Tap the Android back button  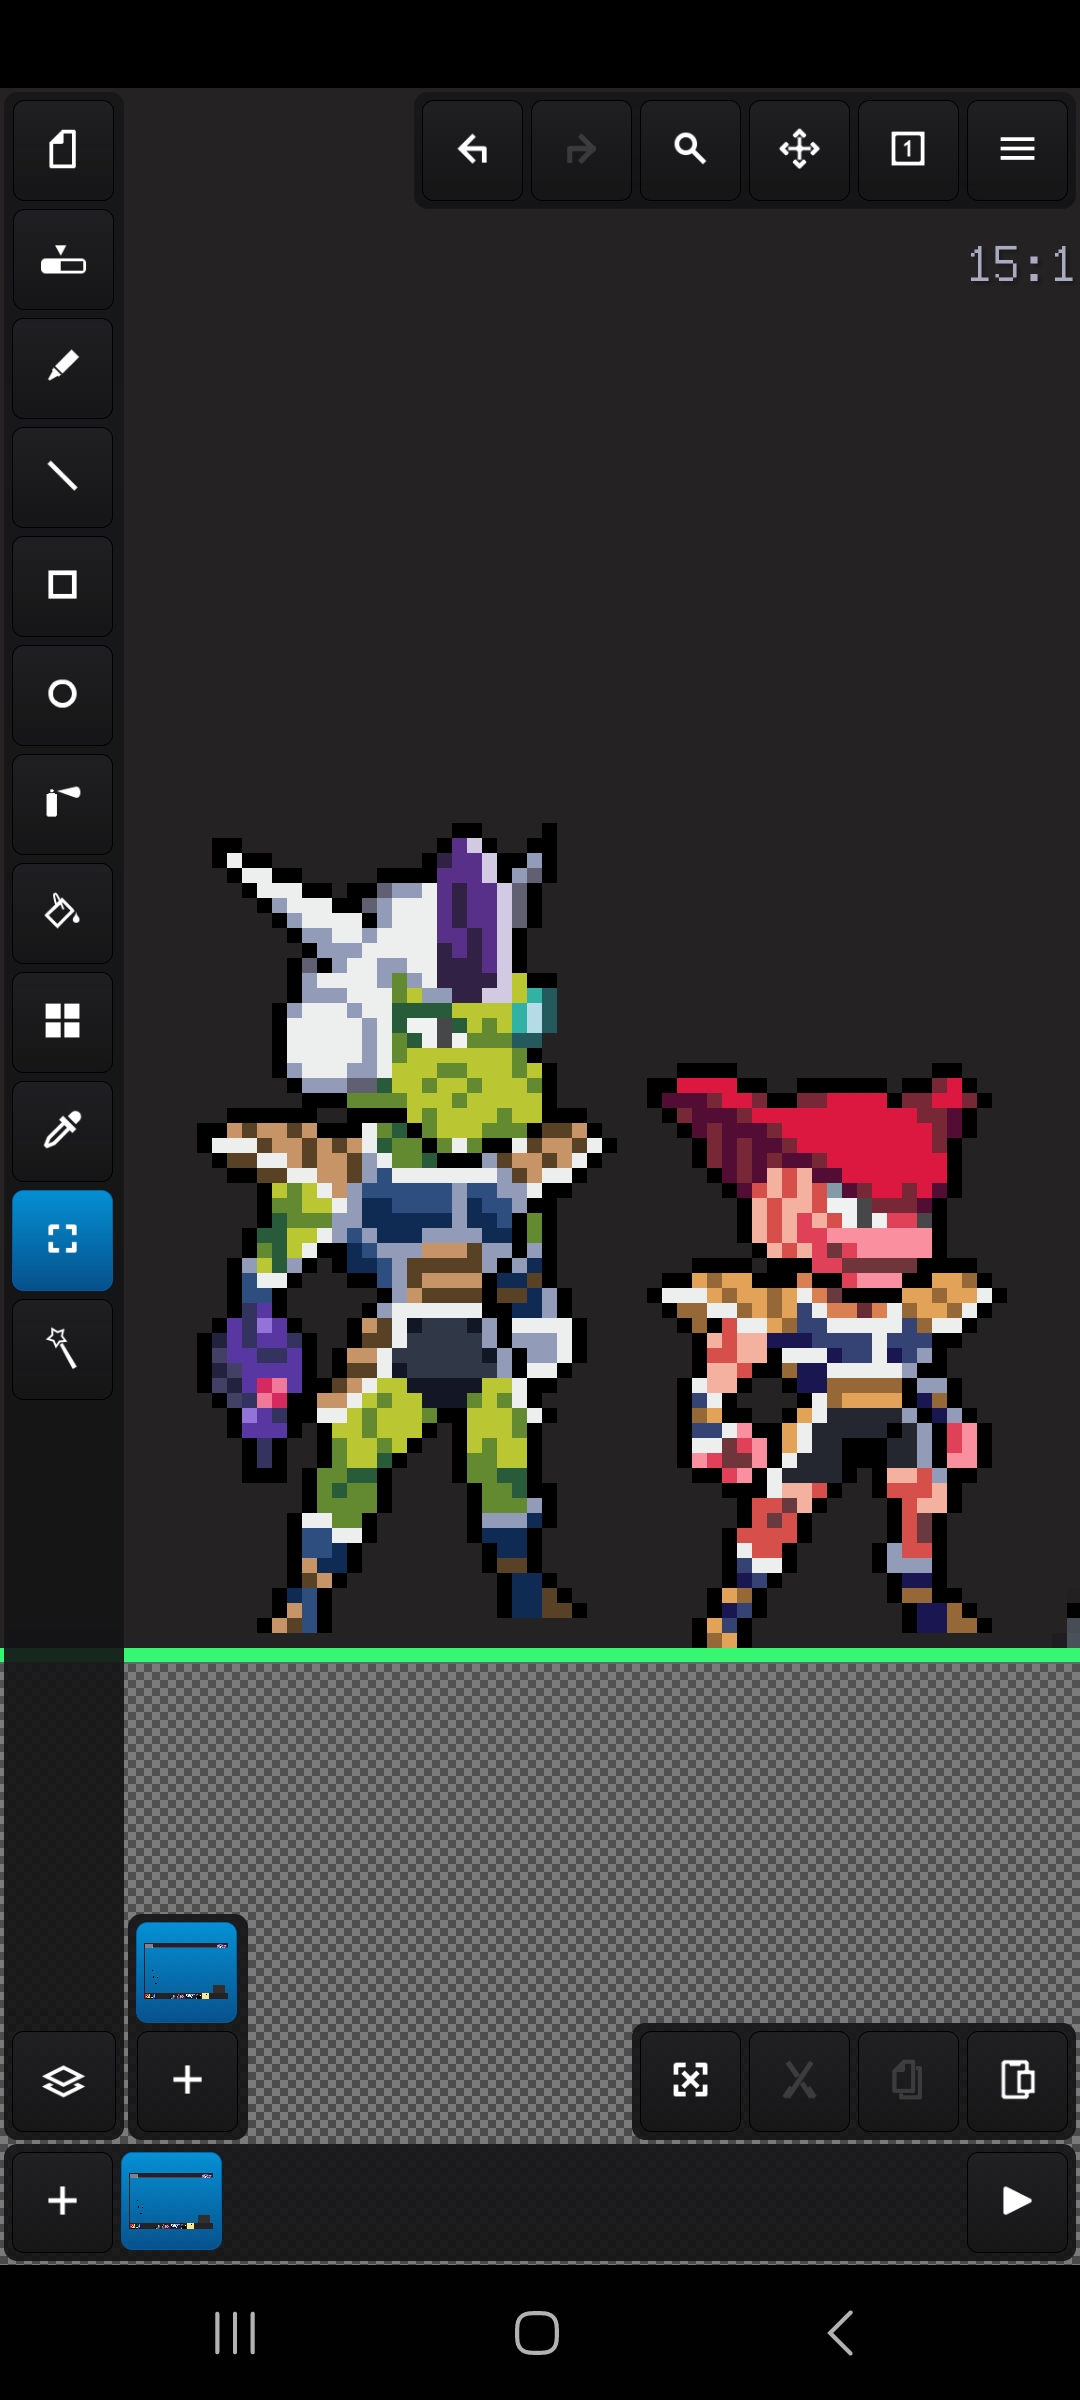pyautogui.click(x=841, y=2333)
